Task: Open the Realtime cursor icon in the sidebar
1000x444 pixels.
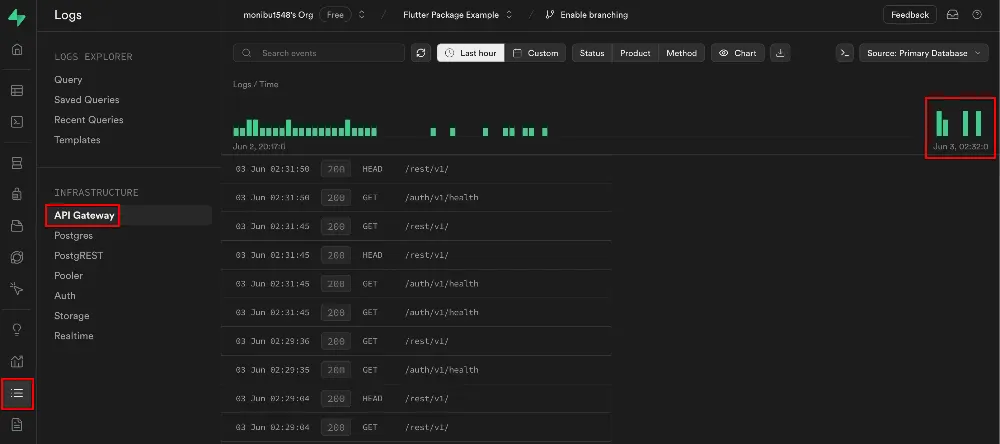Action: (17, 289)
